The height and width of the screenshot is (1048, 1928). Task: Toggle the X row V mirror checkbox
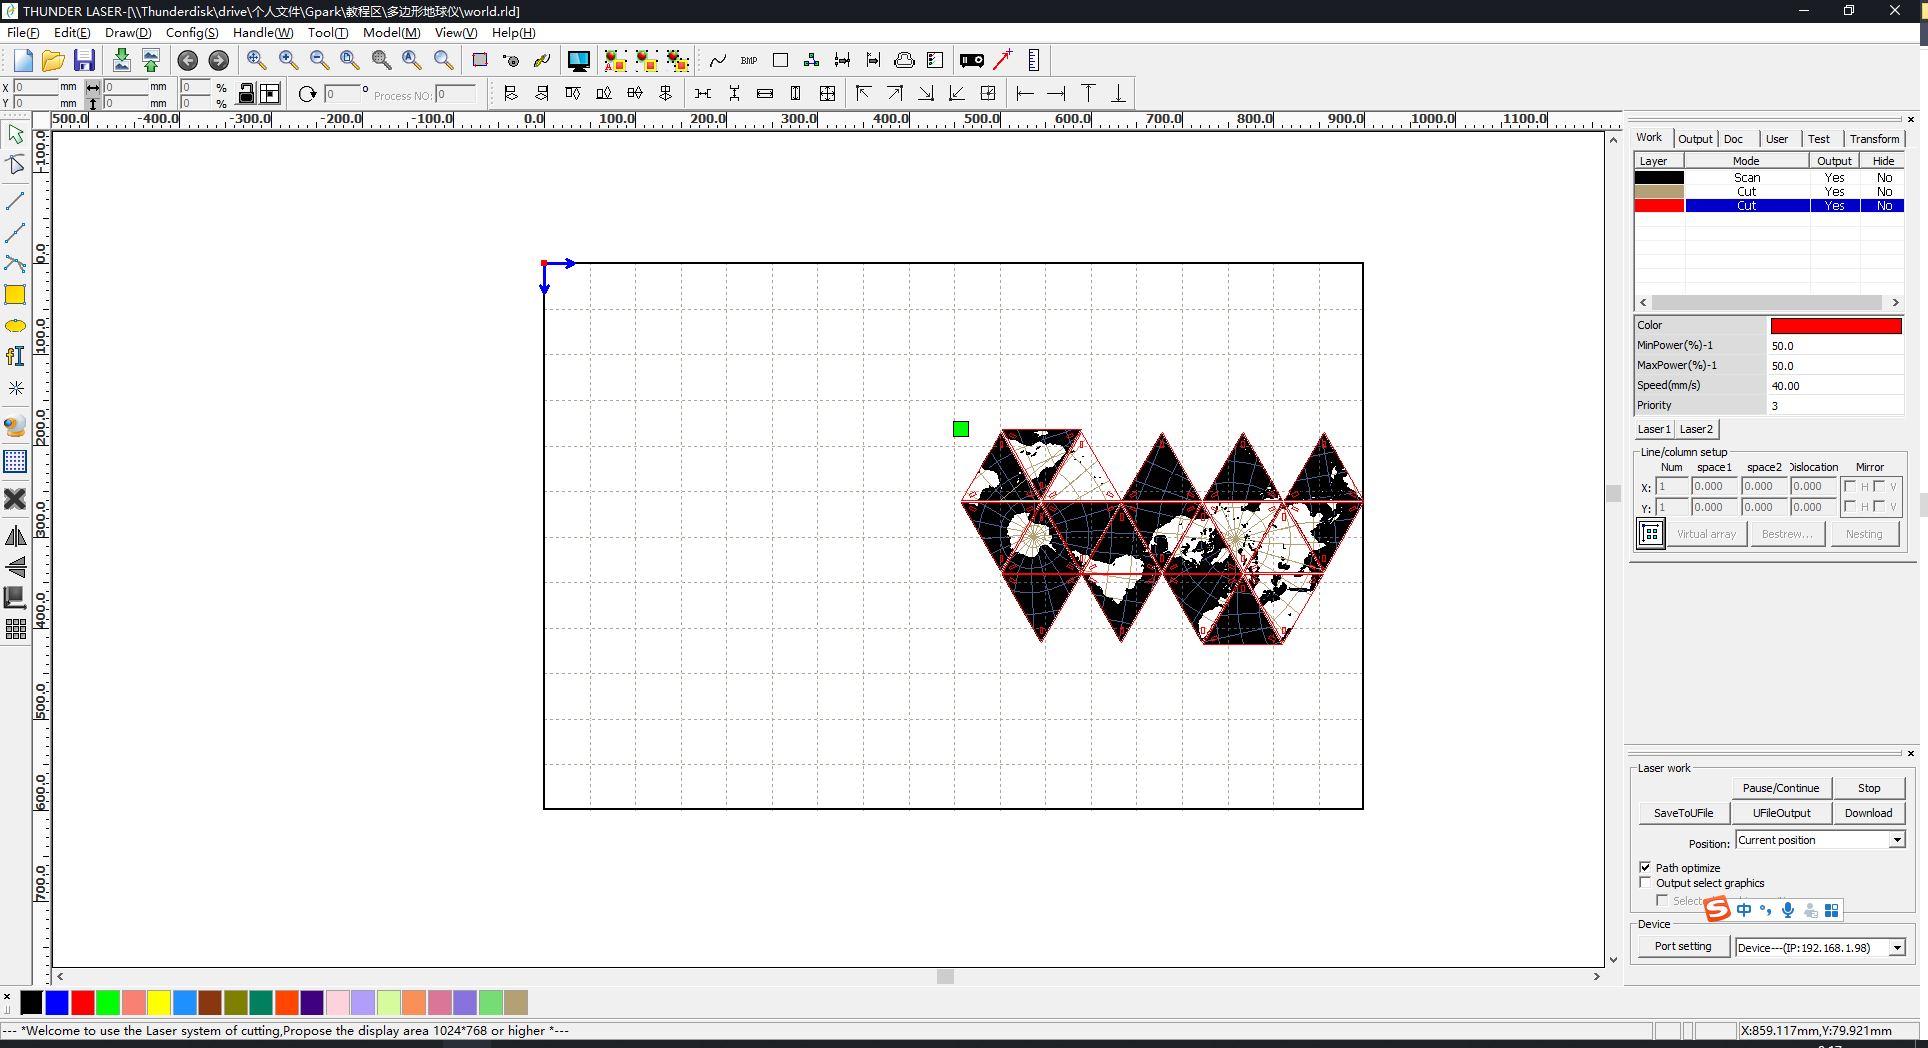[1879, 486]
